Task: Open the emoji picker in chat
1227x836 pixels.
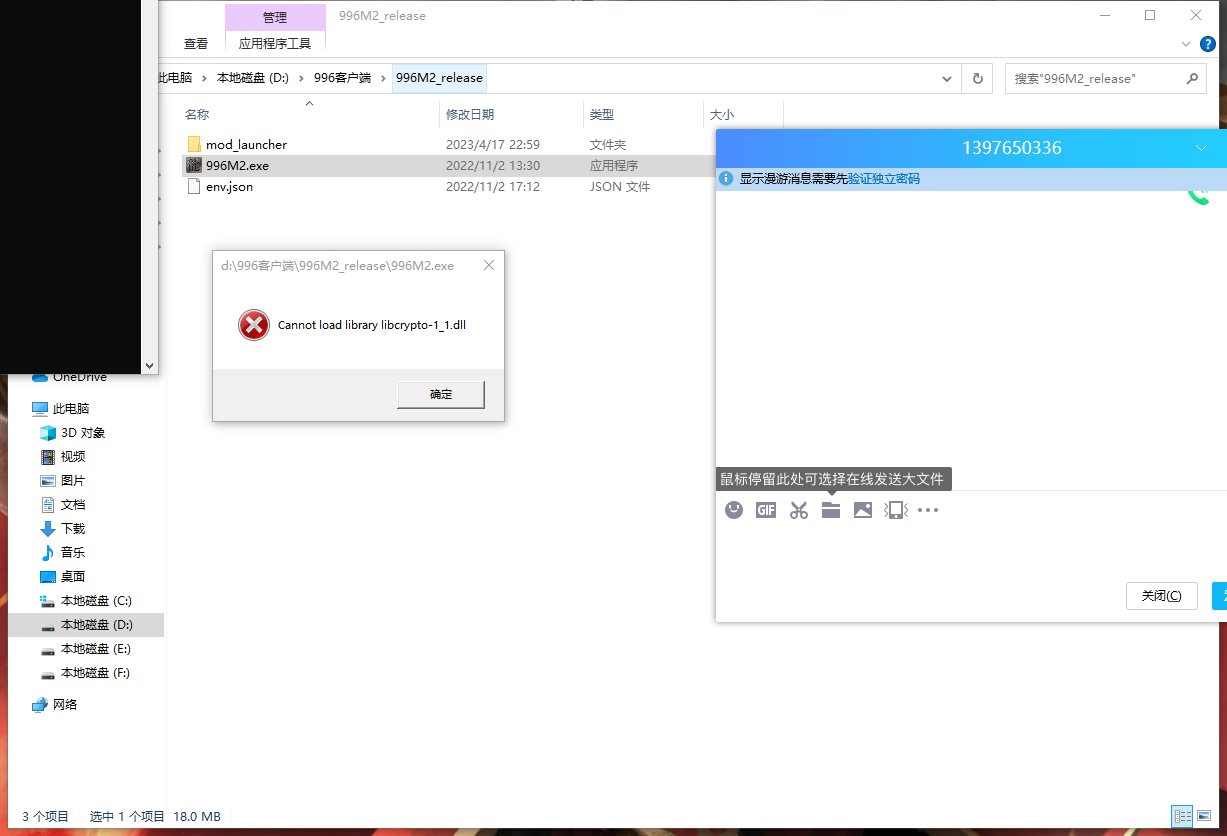Action: tap(734, 510)
